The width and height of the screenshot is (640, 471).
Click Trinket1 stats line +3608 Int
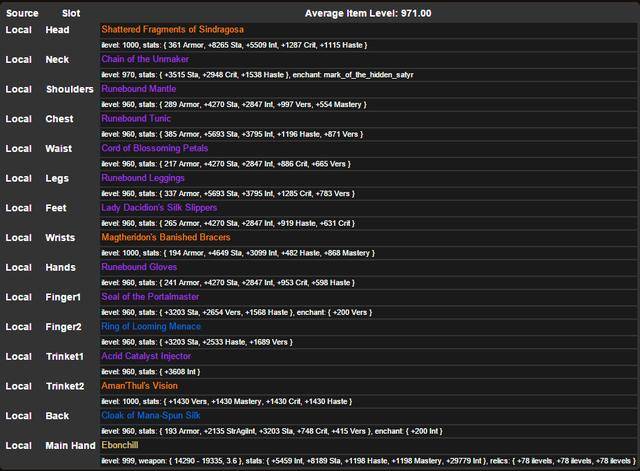pos(151,372)
